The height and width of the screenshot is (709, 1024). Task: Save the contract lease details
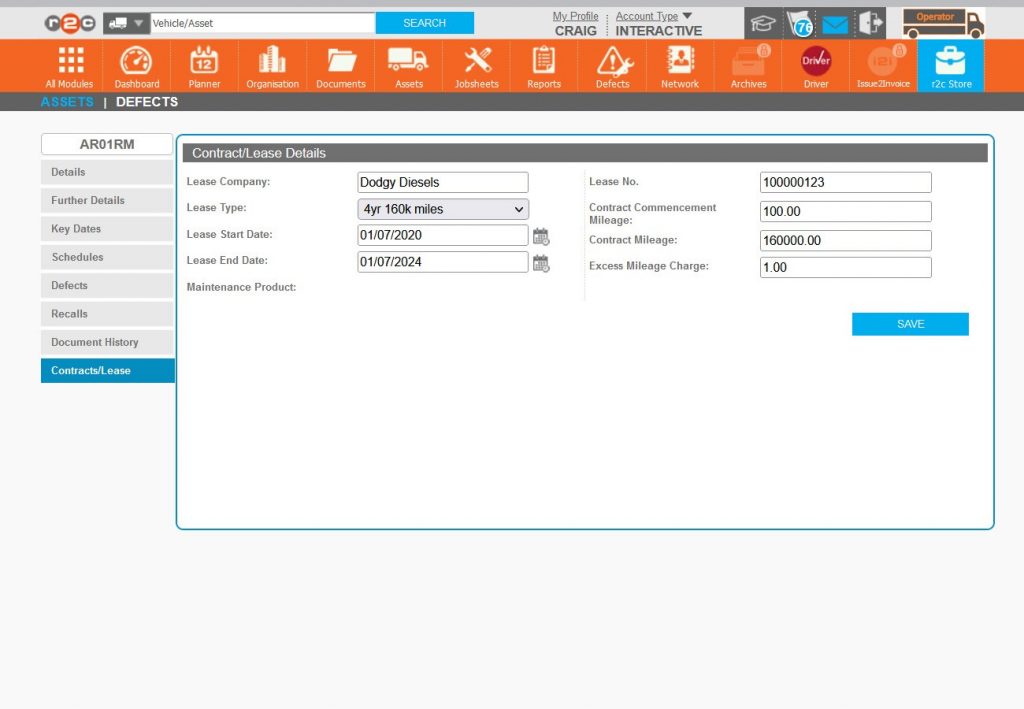point(909,323)
